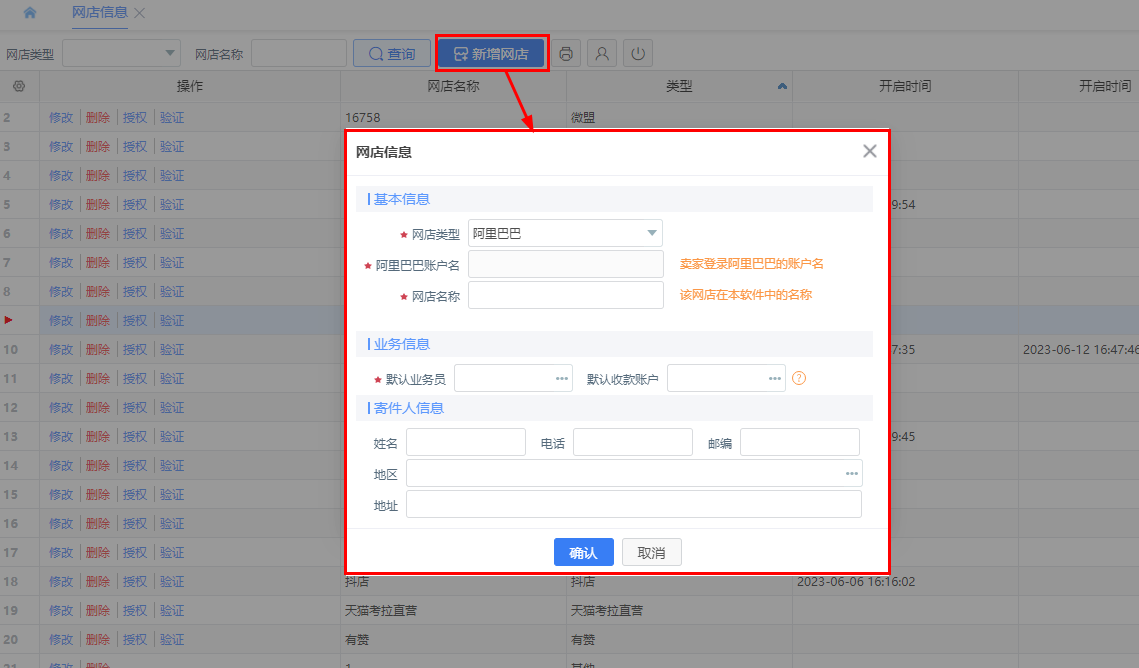Click the power icon in toolbar
The image size is (1139, 668).
click(x=638, y=53)
